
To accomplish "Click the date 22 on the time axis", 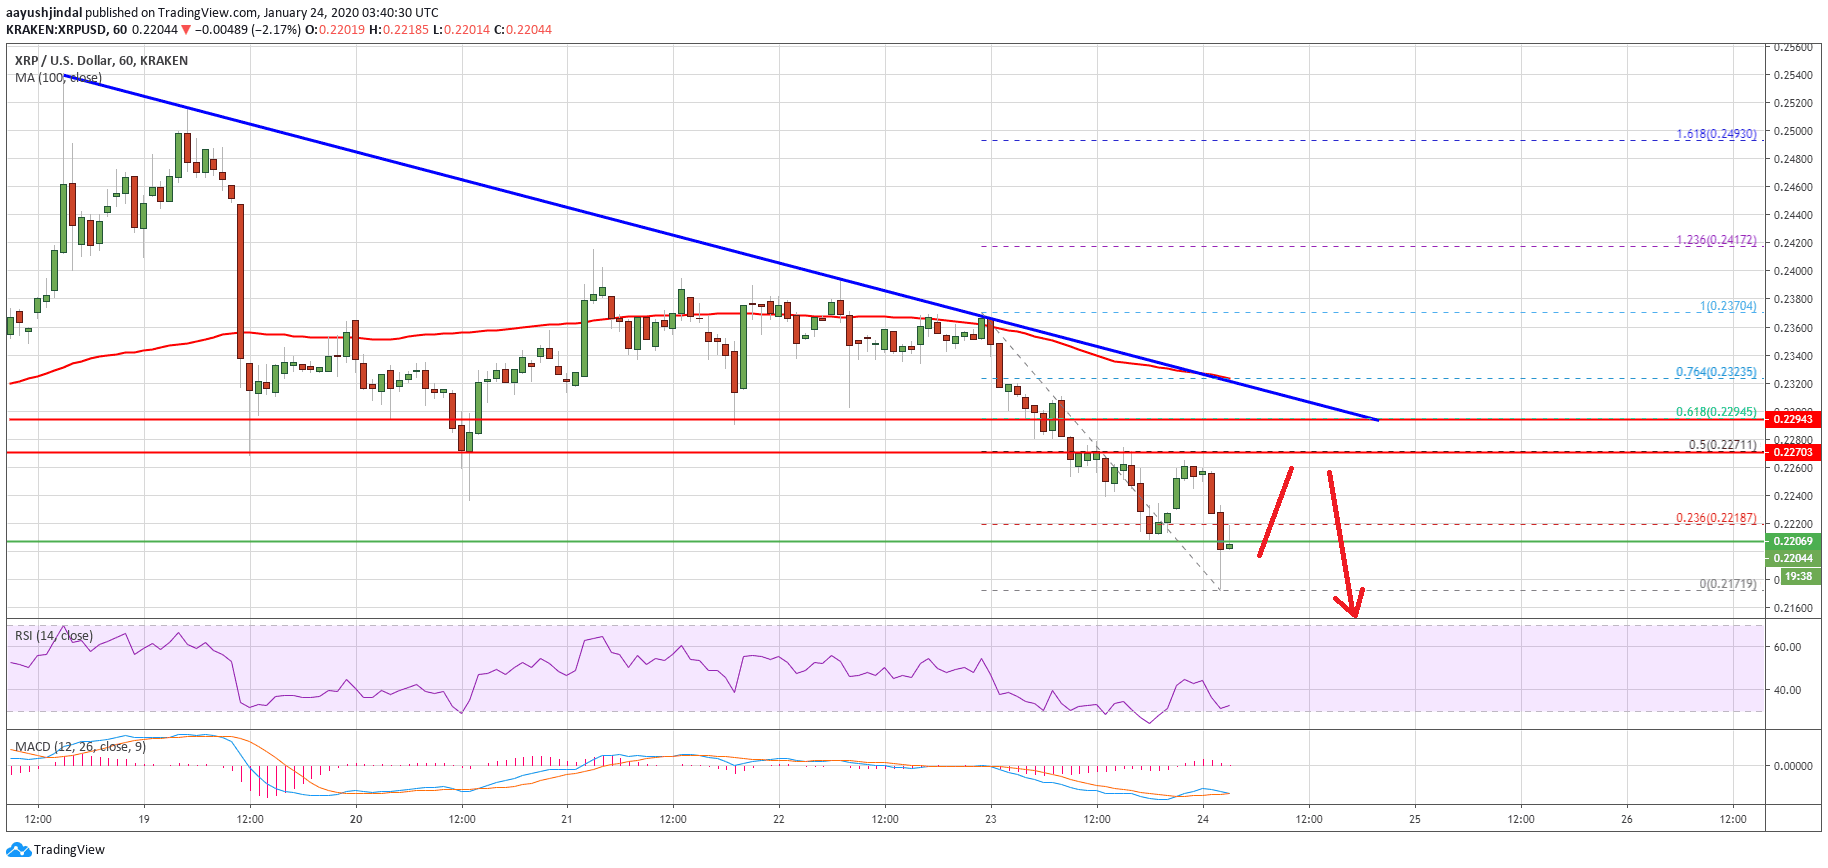I will pyautogui.click(x=779, y=819).
